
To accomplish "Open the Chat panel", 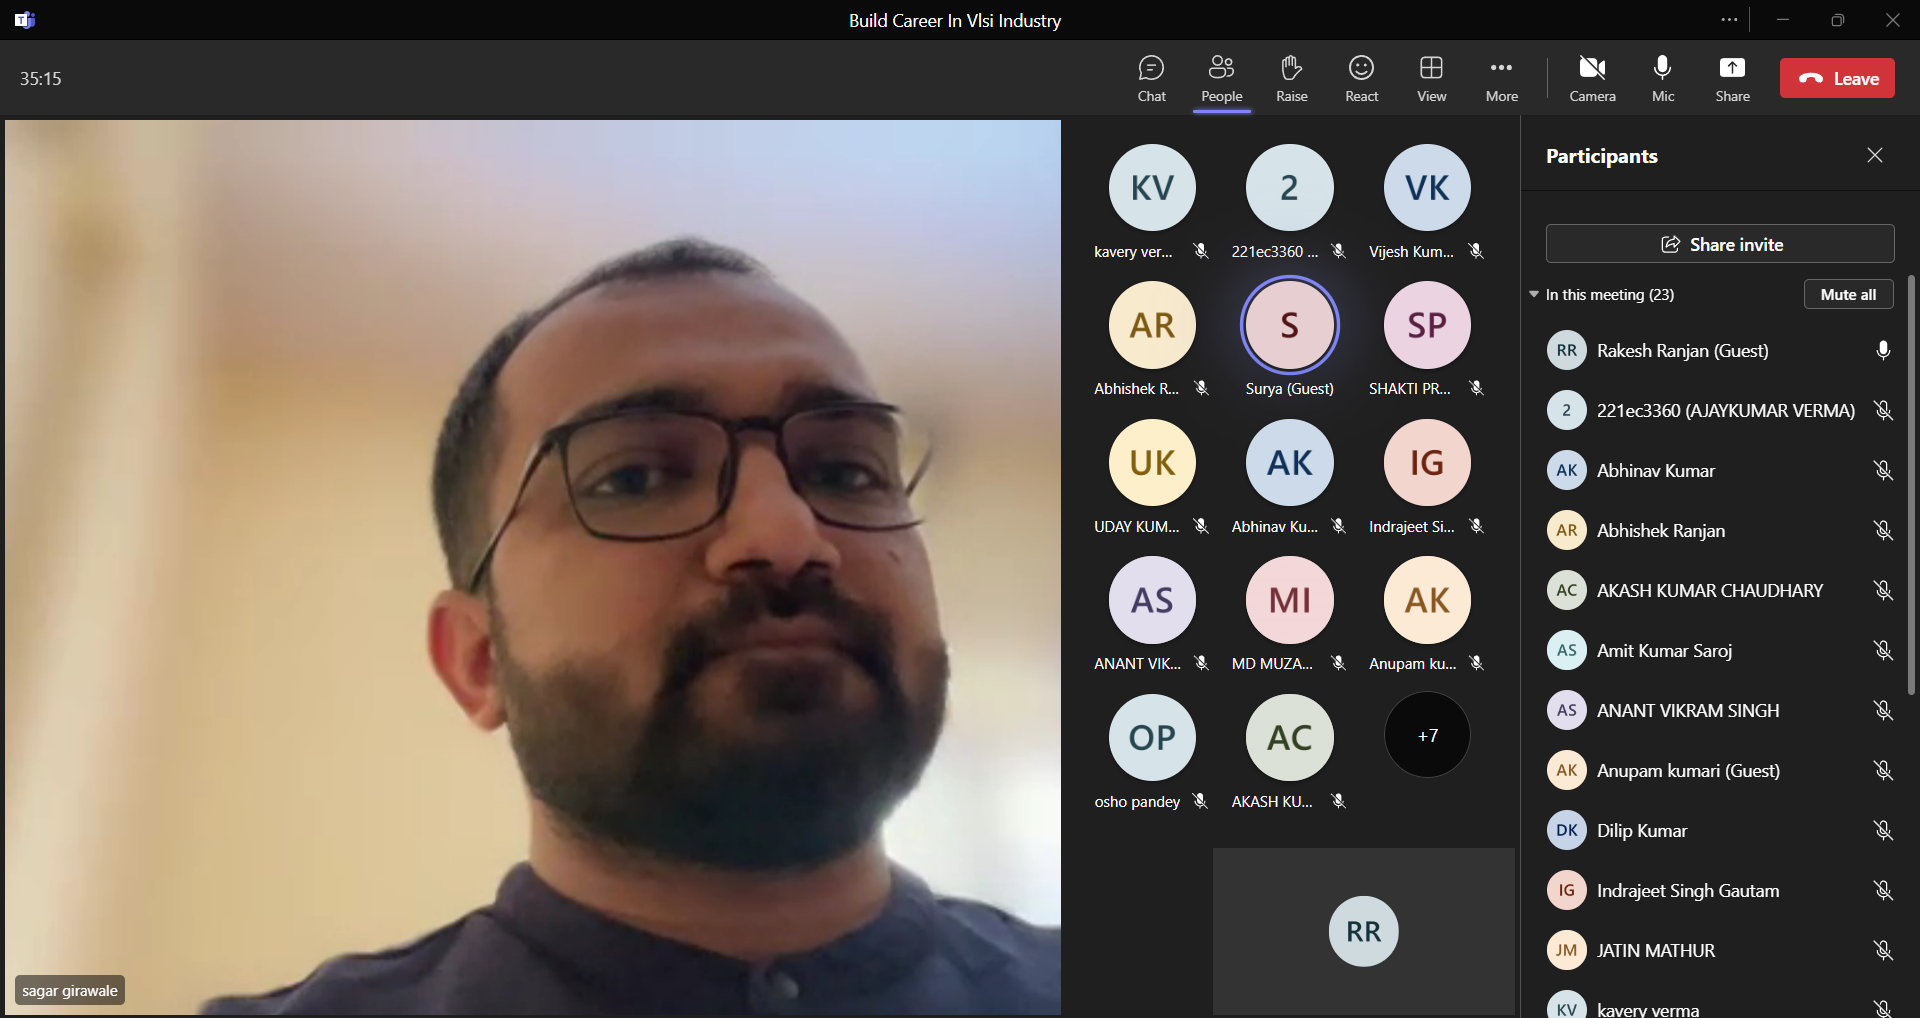I will pos(1151,79).
